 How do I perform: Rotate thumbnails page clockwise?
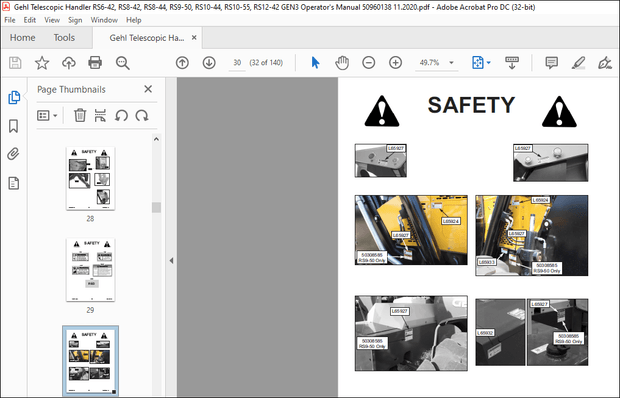[x=142, y=116]
